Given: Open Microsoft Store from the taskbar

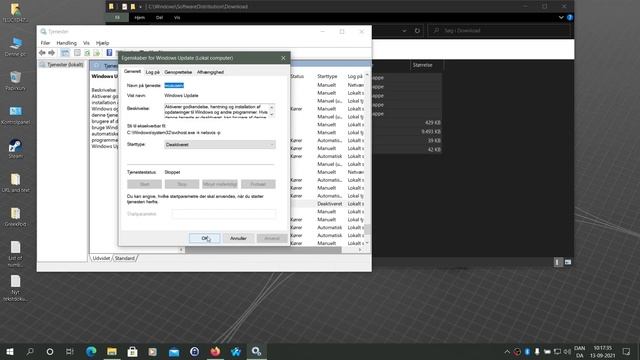Looking at the screenshot, I should 132,351.
